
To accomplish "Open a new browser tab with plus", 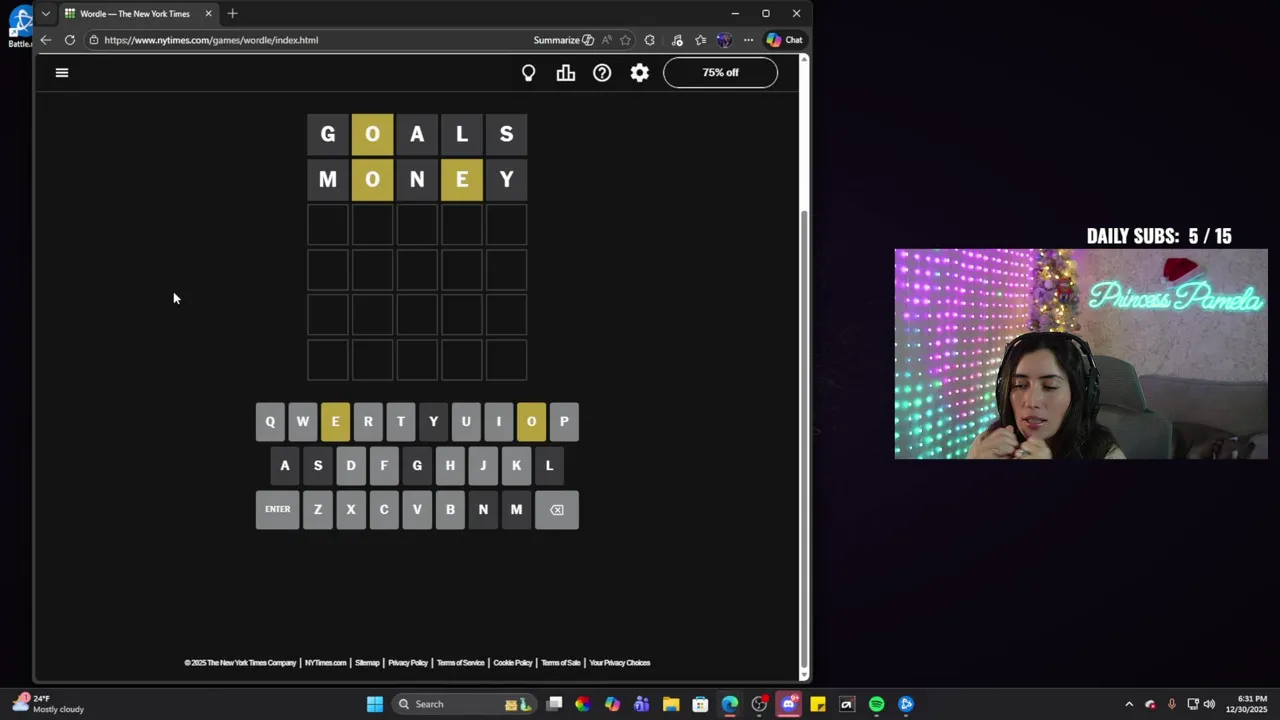I will pyautogui.click(x=232, y=14).
